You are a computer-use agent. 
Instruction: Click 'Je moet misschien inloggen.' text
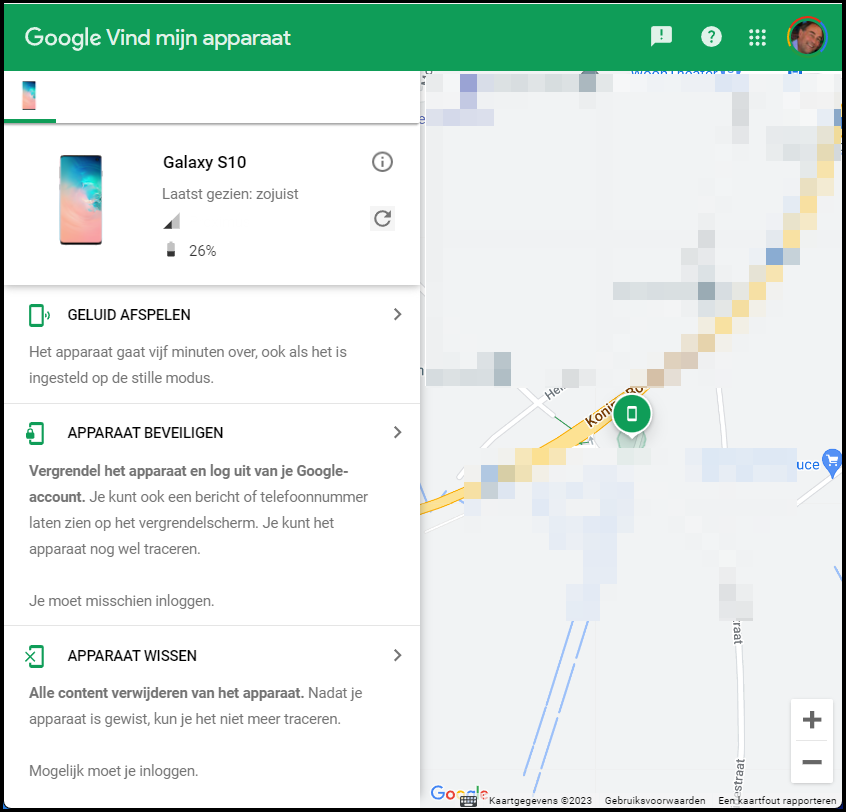[x=121, y=601]
